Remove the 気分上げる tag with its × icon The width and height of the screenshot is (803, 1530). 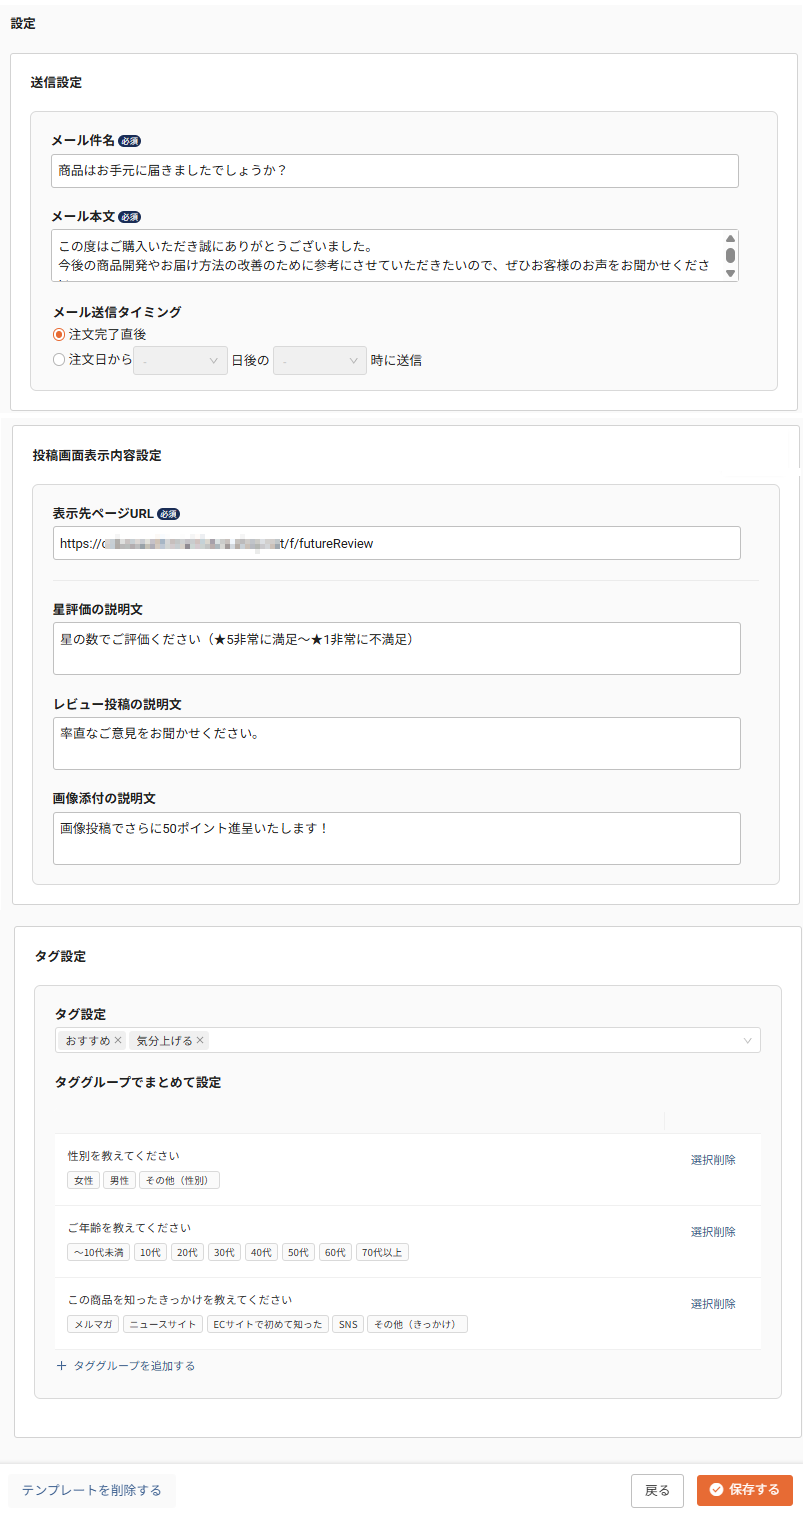(x=201, y=1040)
